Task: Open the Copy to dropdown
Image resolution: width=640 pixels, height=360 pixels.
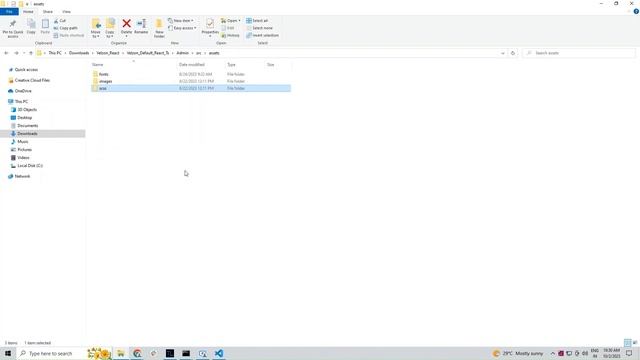Action: tap(110, 29)
